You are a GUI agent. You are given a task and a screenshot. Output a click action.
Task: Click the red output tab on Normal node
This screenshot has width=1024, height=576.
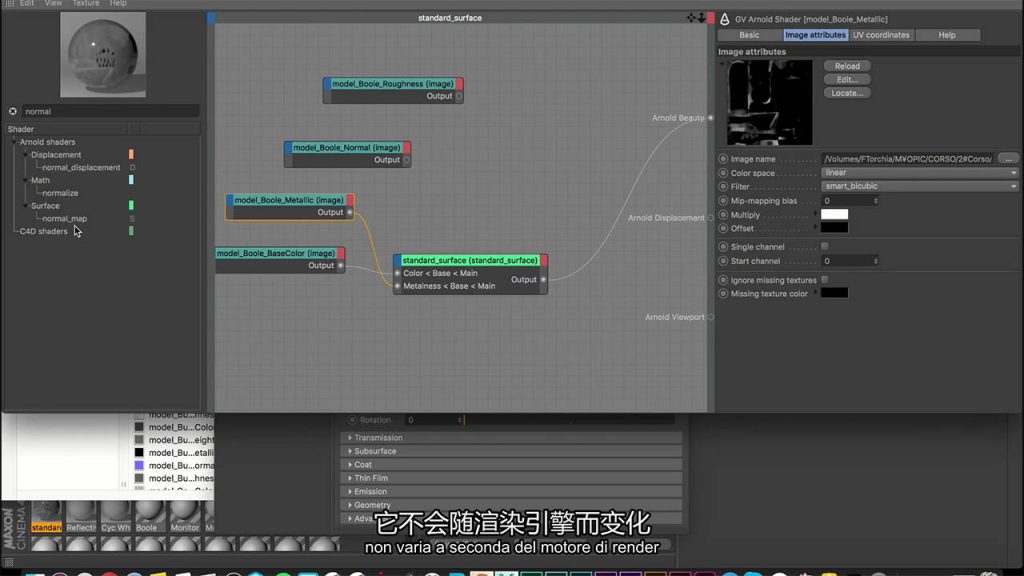click(x=407, y=148)
